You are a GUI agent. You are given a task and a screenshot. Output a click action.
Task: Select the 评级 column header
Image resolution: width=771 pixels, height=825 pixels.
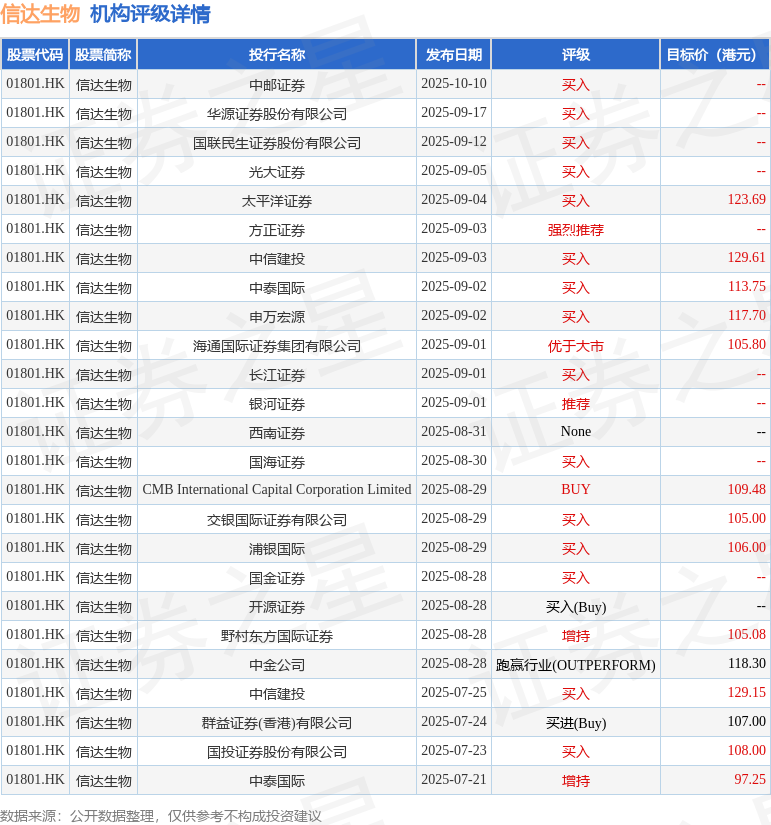click(576, 55)
